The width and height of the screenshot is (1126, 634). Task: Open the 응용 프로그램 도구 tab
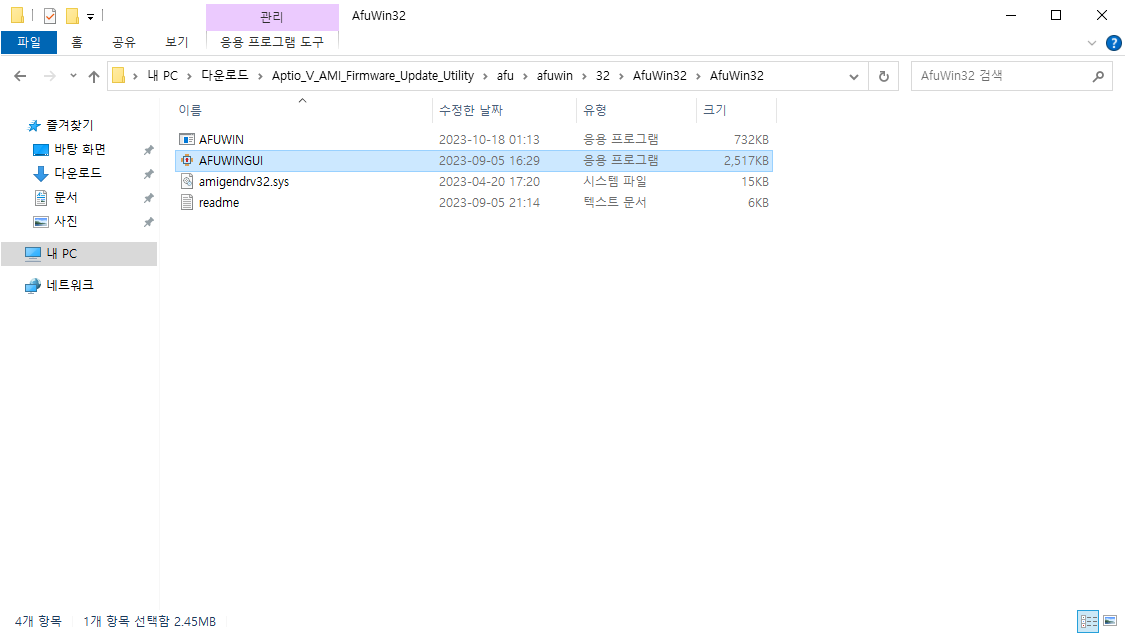click(x=272, y=42)
